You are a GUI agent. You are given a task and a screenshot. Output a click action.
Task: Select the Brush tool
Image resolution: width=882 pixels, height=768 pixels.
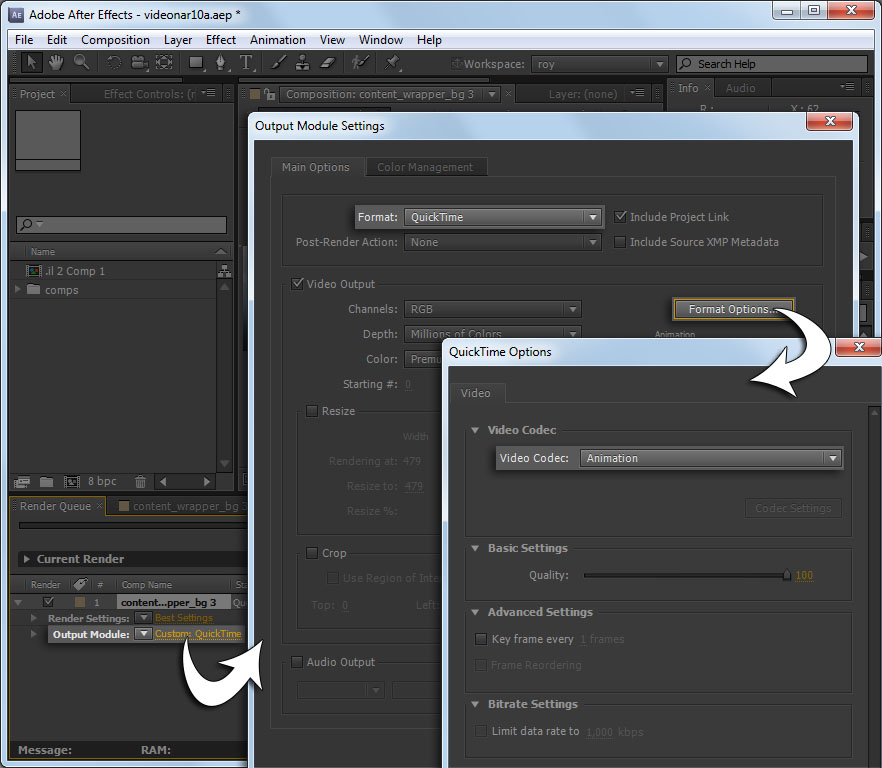tap(278, 62)
